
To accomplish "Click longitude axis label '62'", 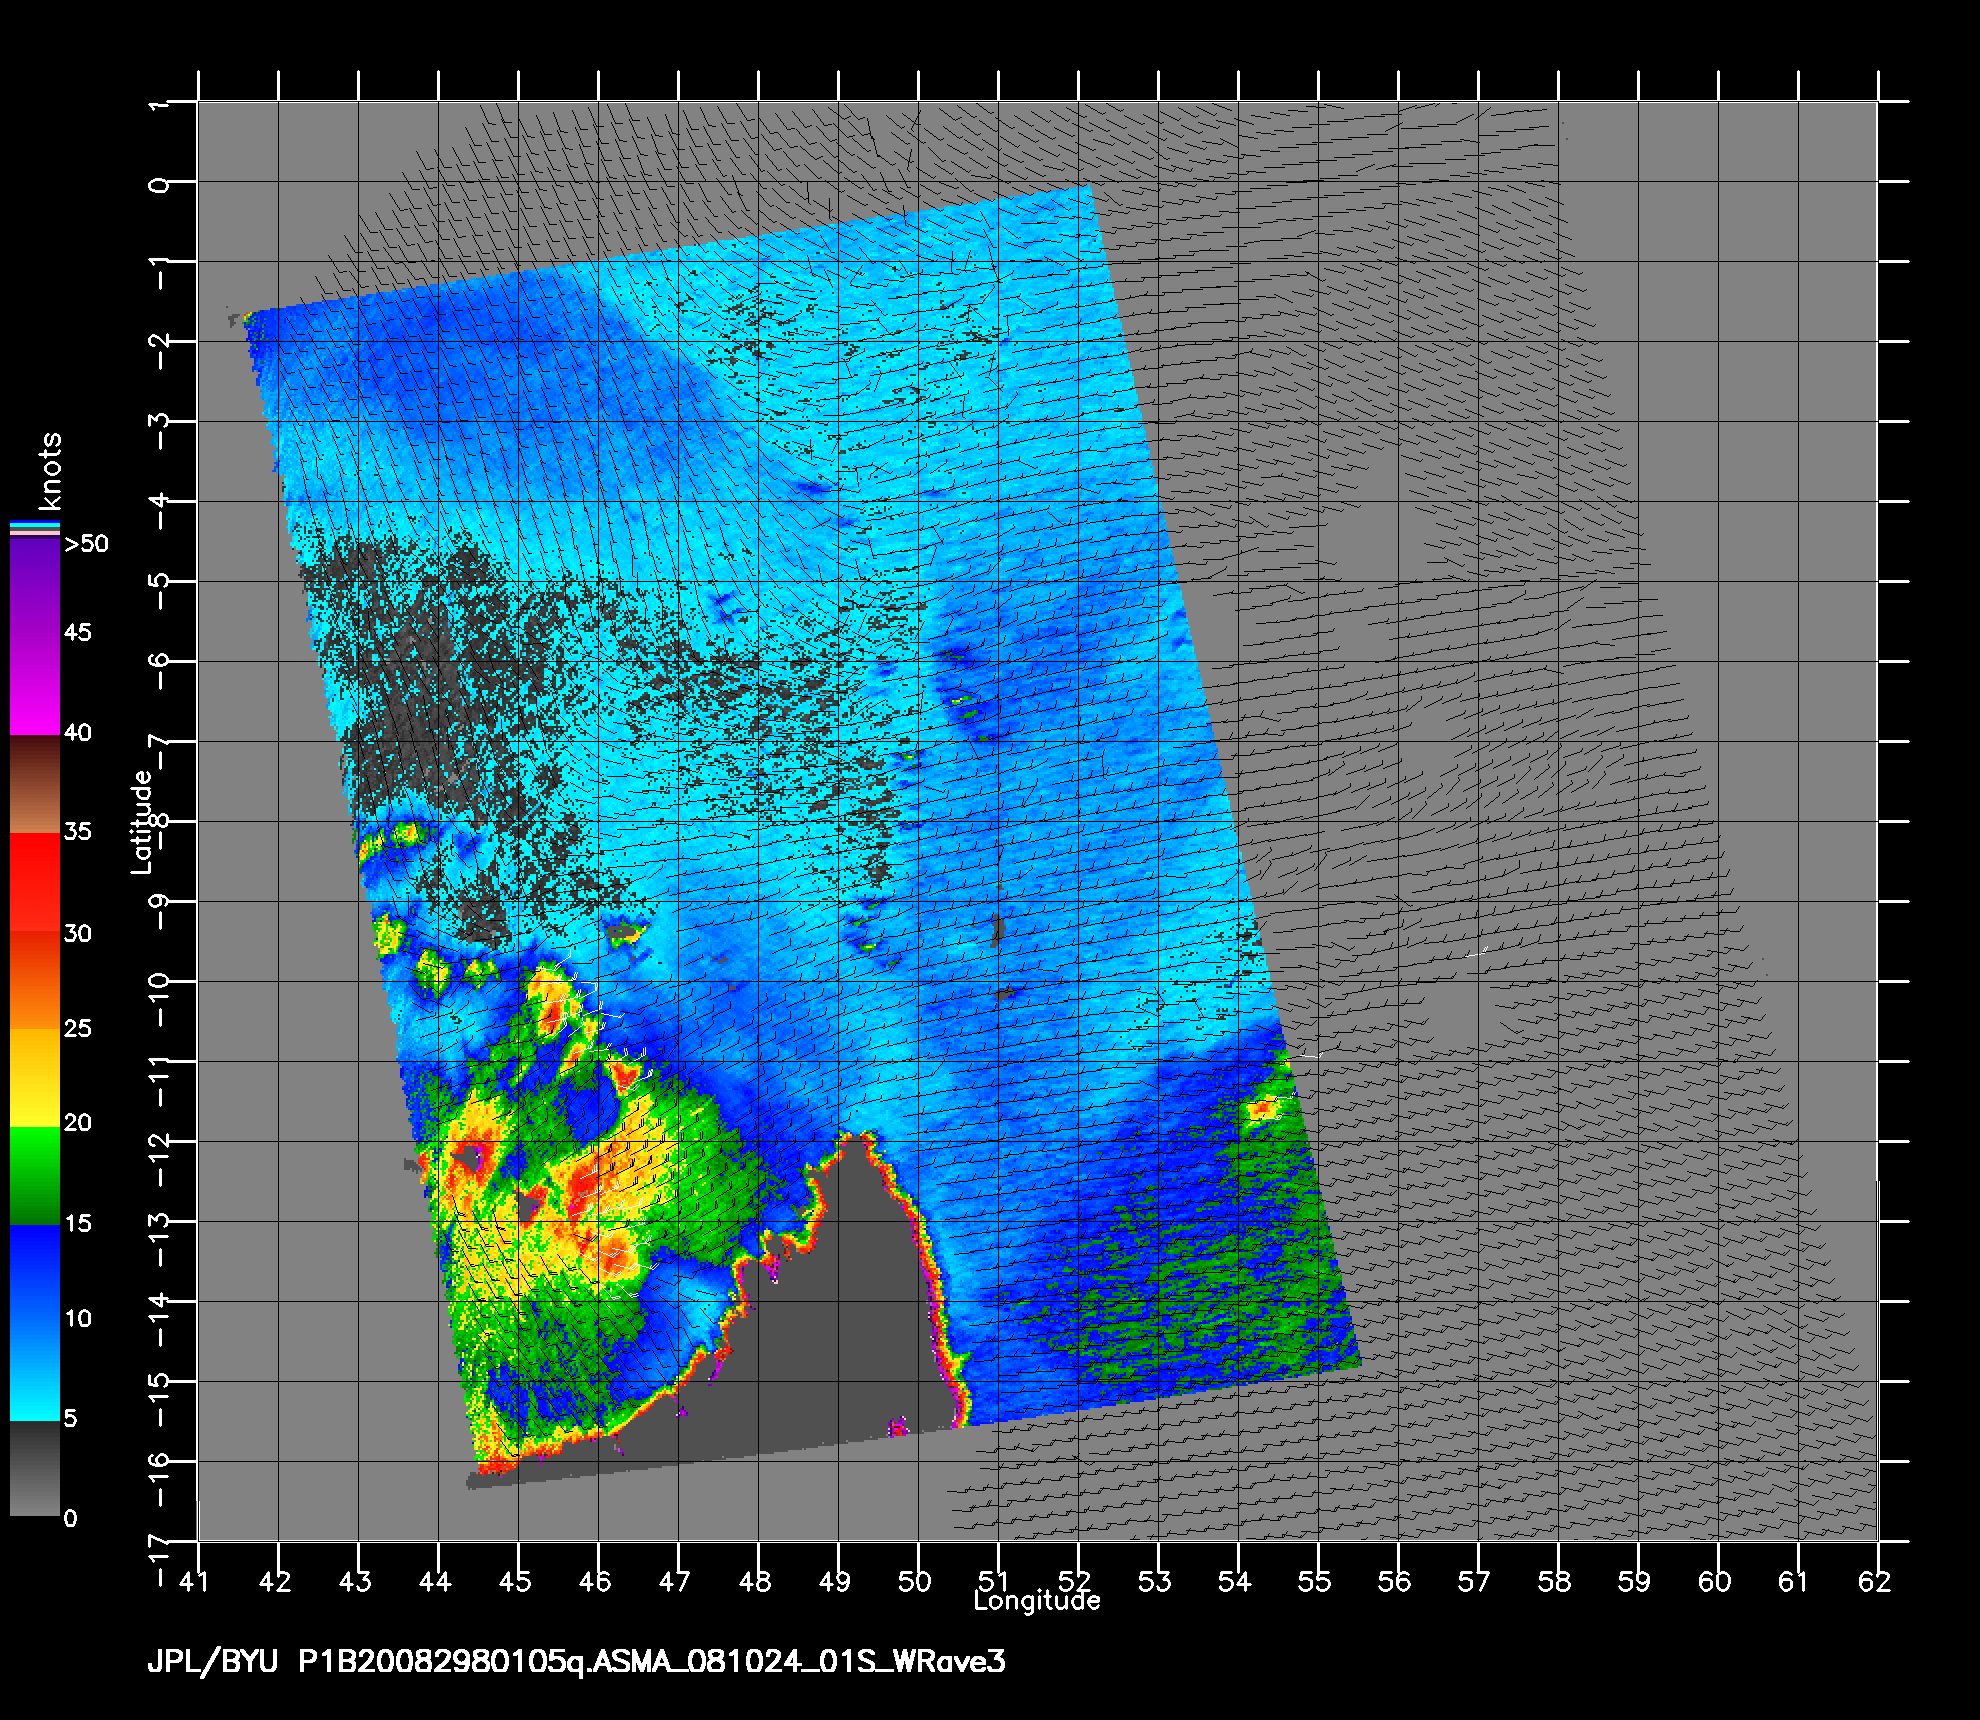I will [1875, 1581].
